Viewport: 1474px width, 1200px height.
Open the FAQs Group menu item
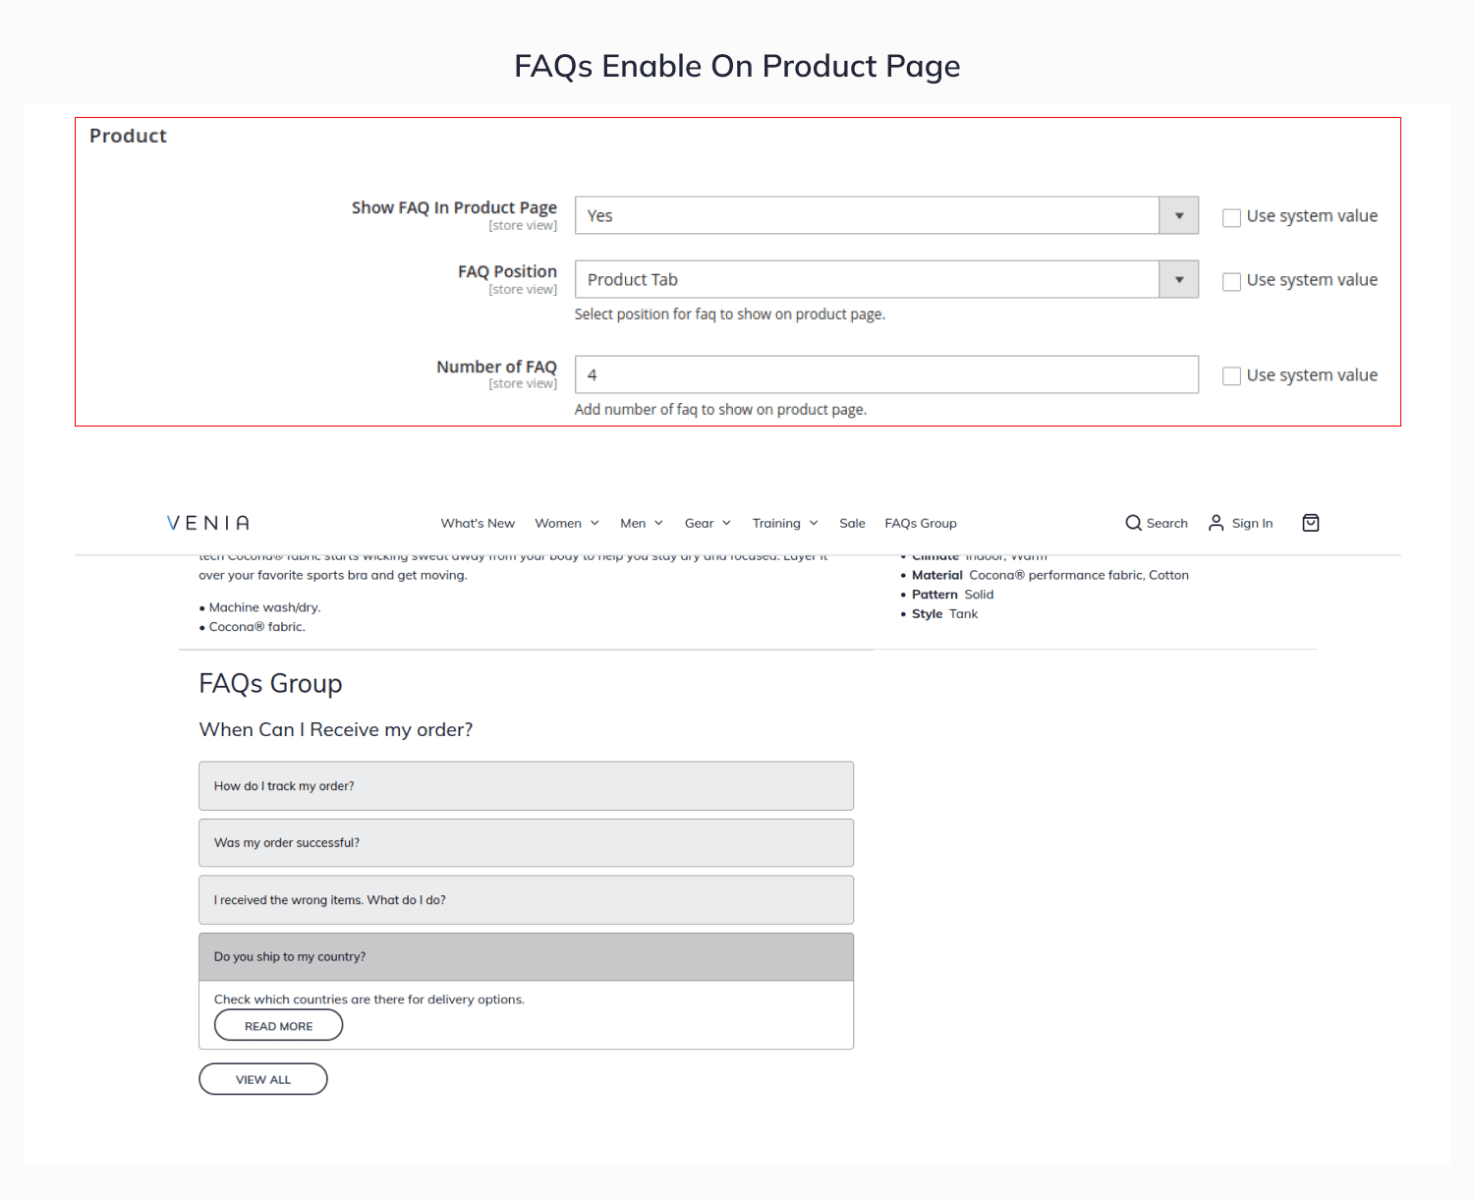point(920,523)
